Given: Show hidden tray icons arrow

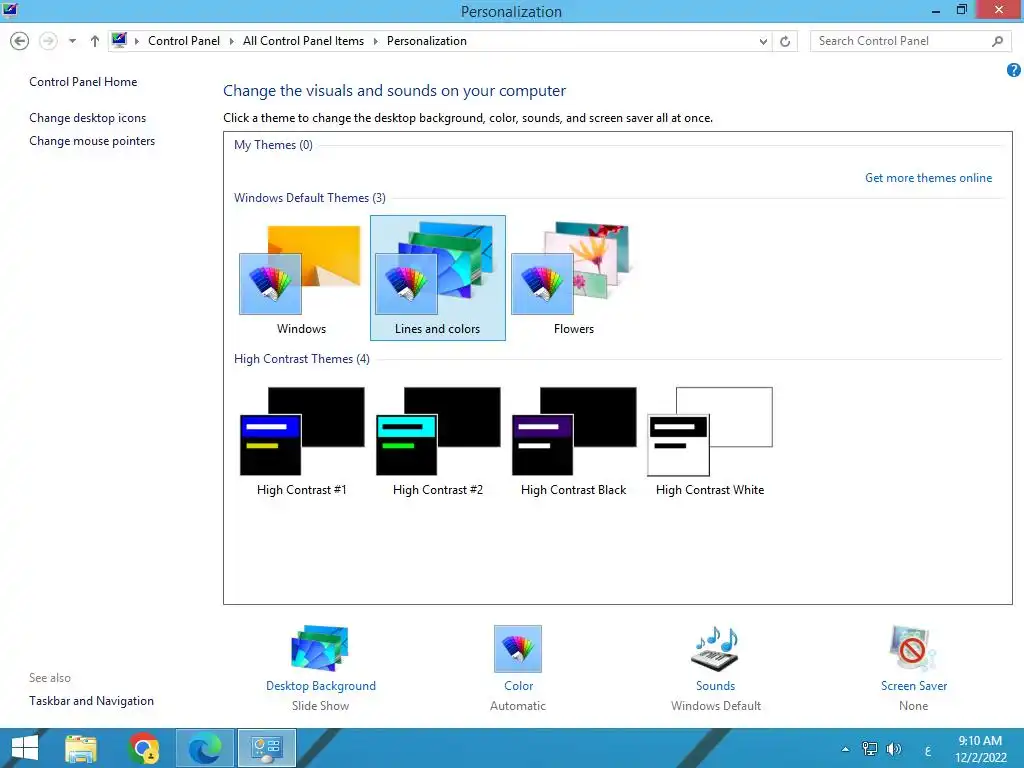Looking at the screenshot, I should (x=845, y=749).
